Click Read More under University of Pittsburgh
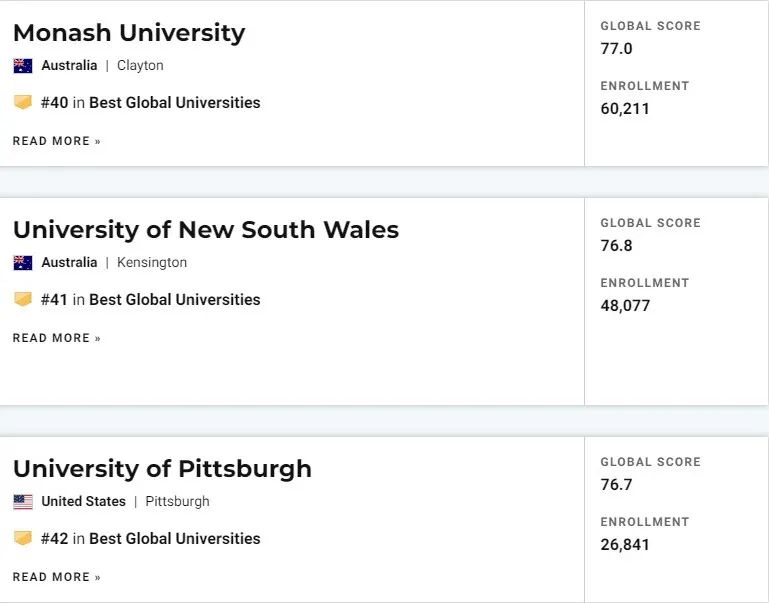Screen dimensions: 769x603 pos(56,577)
